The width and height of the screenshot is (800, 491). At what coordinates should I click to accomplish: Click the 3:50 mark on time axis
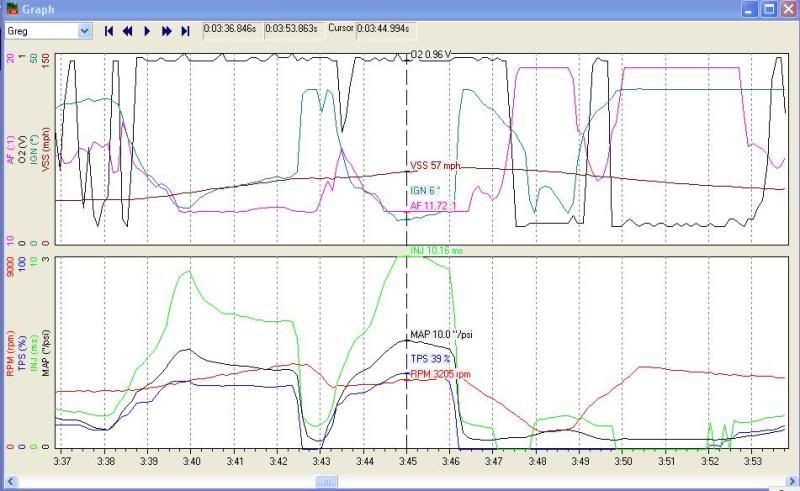623,462
